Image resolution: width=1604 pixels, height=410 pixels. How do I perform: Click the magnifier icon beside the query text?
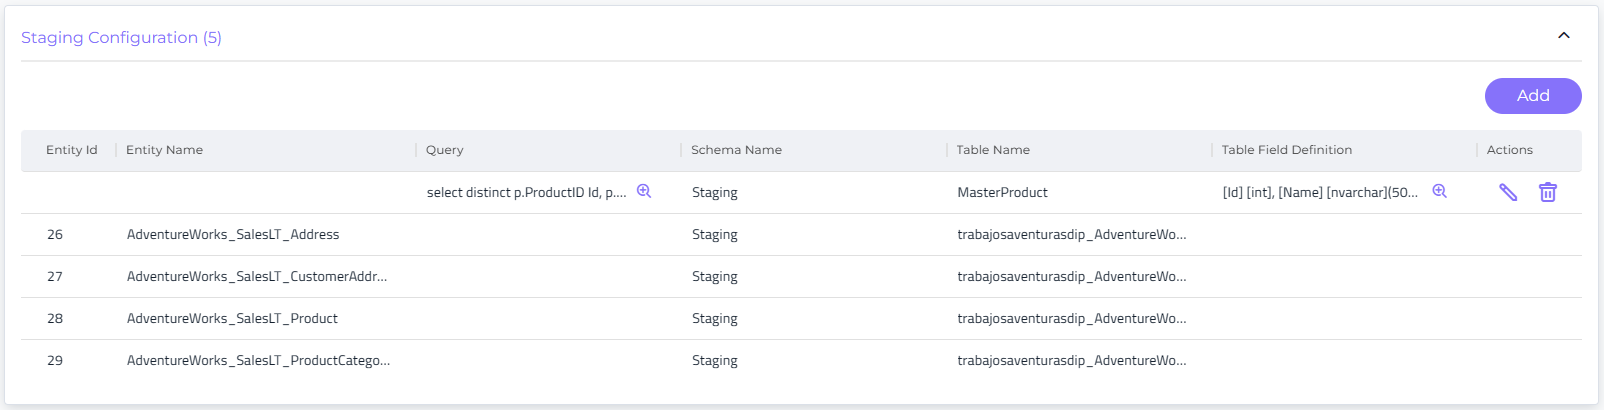click(x=644, y=191)
